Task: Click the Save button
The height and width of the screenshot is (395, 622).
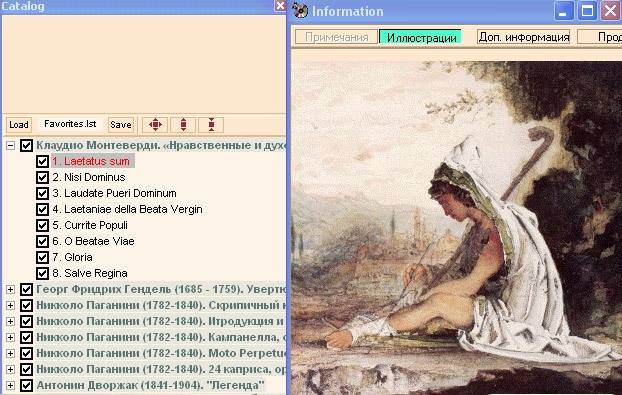Action: [x=121, y=125]
